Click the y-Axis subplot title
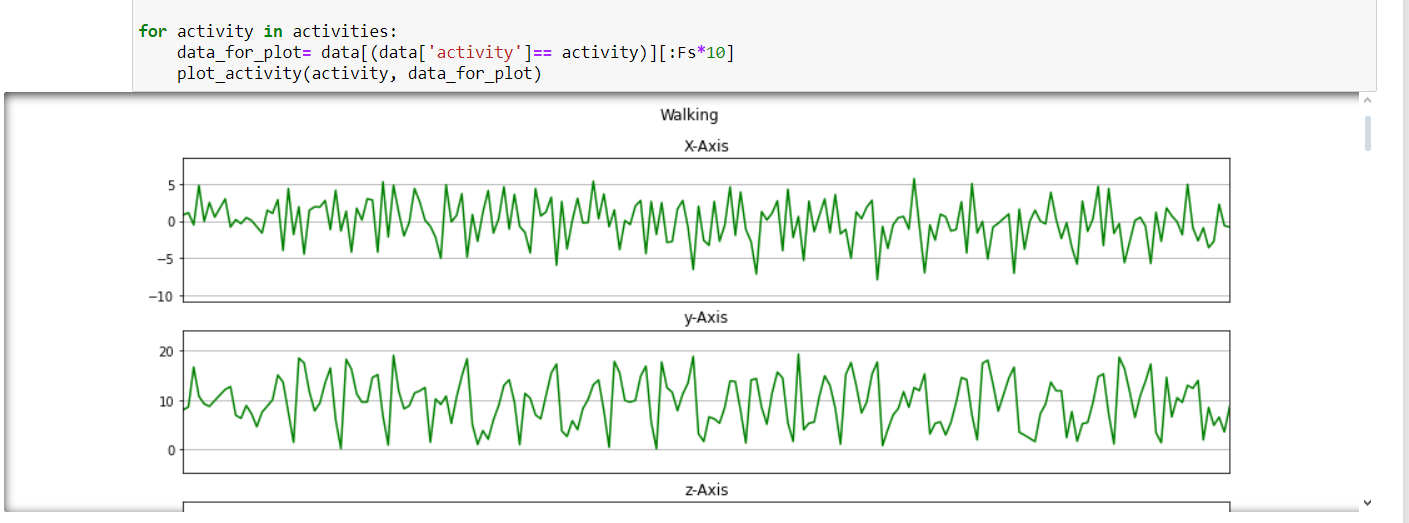The height and width of the screenshot is (523, 1409). coord(706,318)
